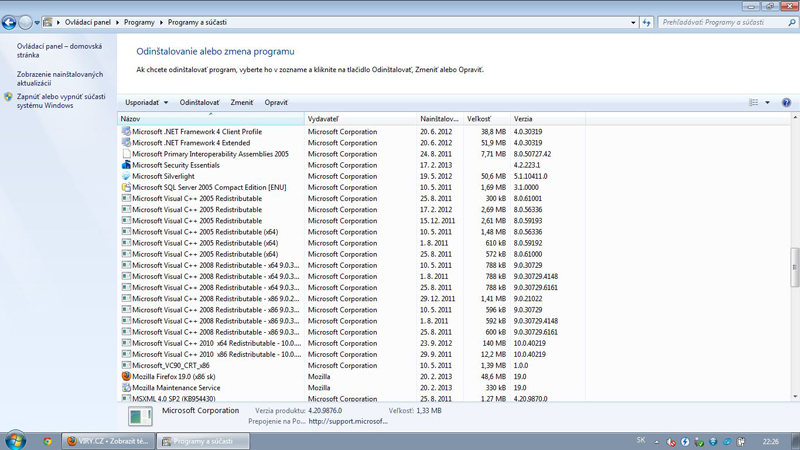Click the program thumbnail in details pane
Screen dimensions: 800x450
pos(140,416)
